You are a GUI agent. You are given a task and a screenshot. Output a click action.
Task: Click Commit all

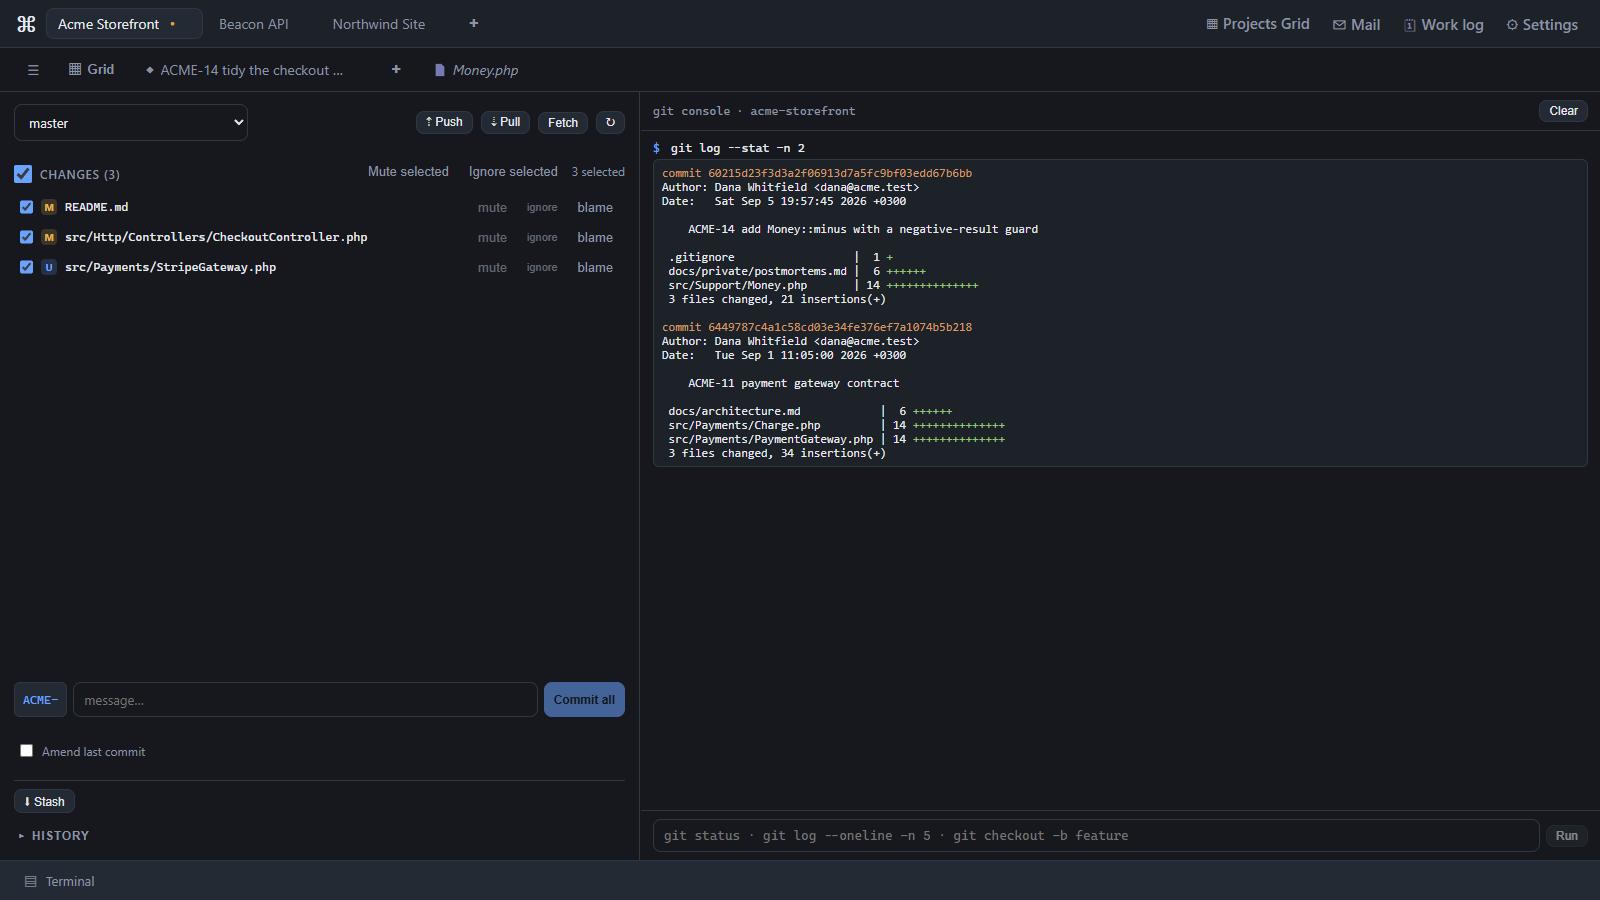pos(584,700)
